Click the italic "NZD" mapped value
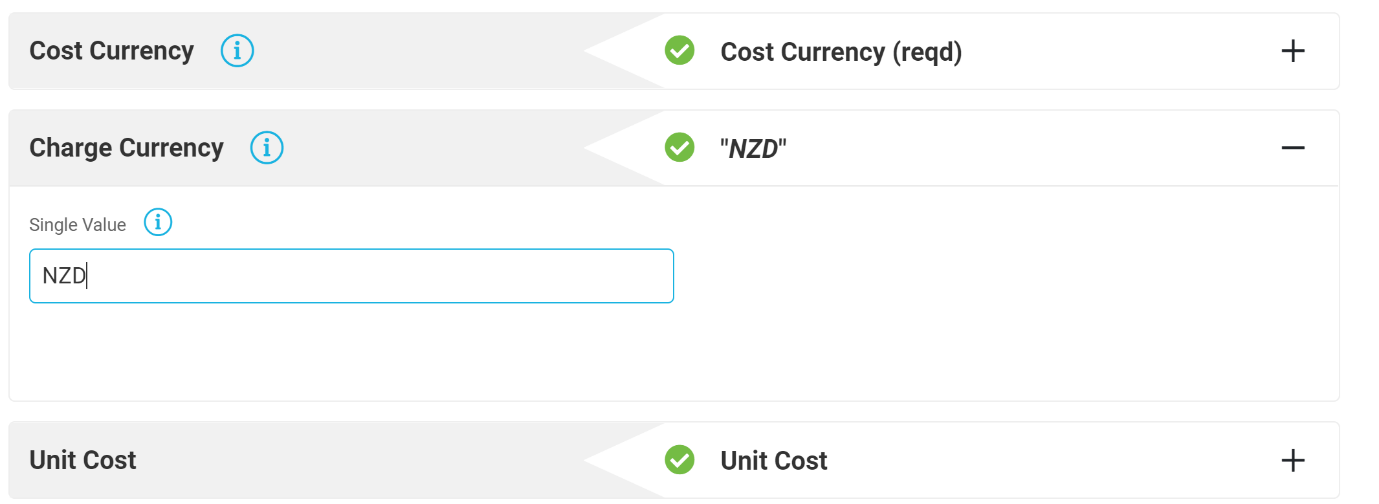Viewport: 1379px width, 504px height. (x=754, y=149)
